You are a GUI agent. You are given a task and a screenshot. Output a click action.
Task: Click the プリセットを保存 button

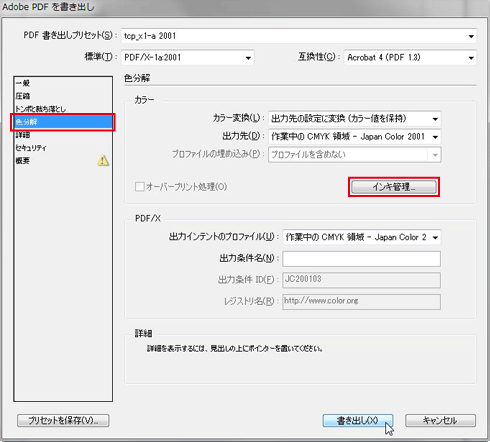[x=63, y=420]
